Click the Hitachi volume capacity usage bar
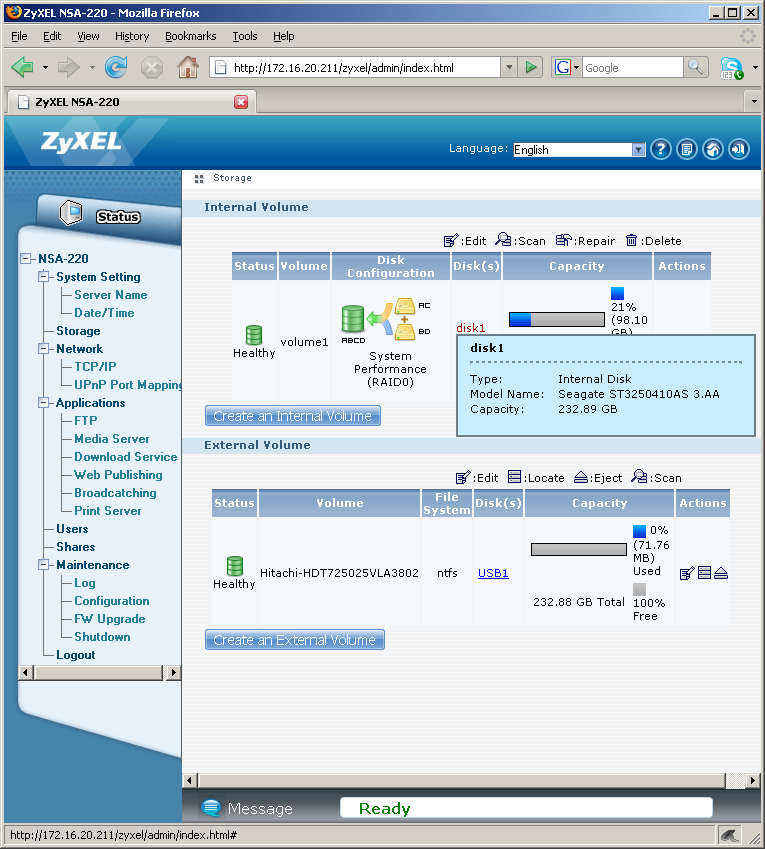This screenshot has height=849, width=765. [x=579, y=550]
